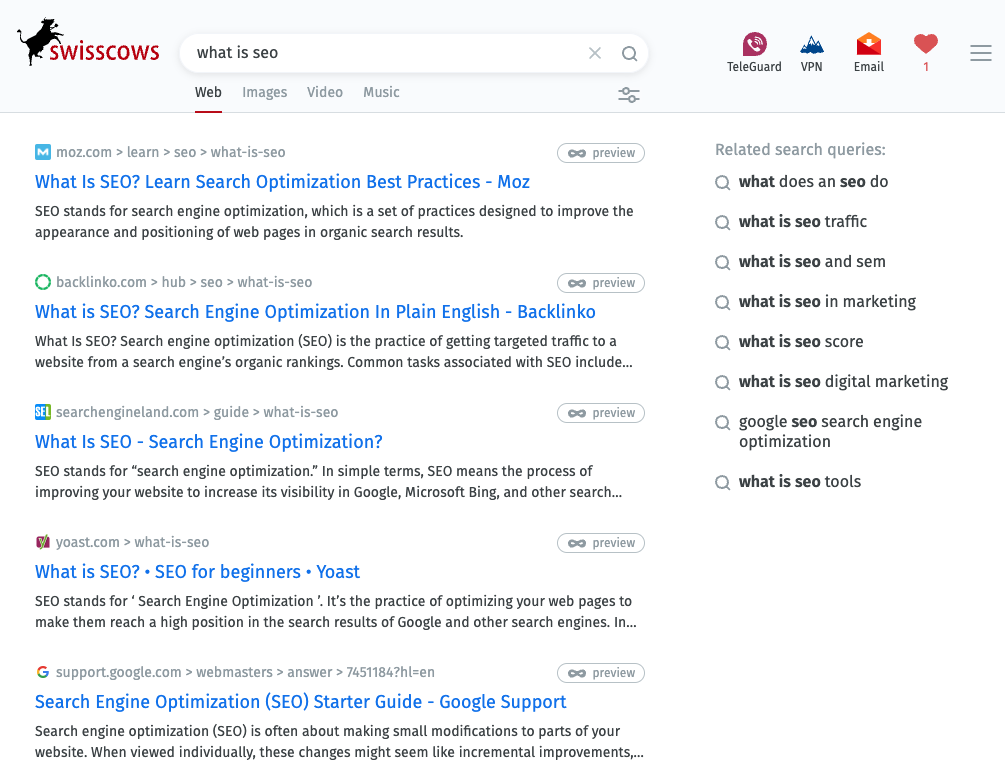Click the Search Engine Land favicon
Image resolution: width=1005 pixels, height=780 pixels.
43,412
